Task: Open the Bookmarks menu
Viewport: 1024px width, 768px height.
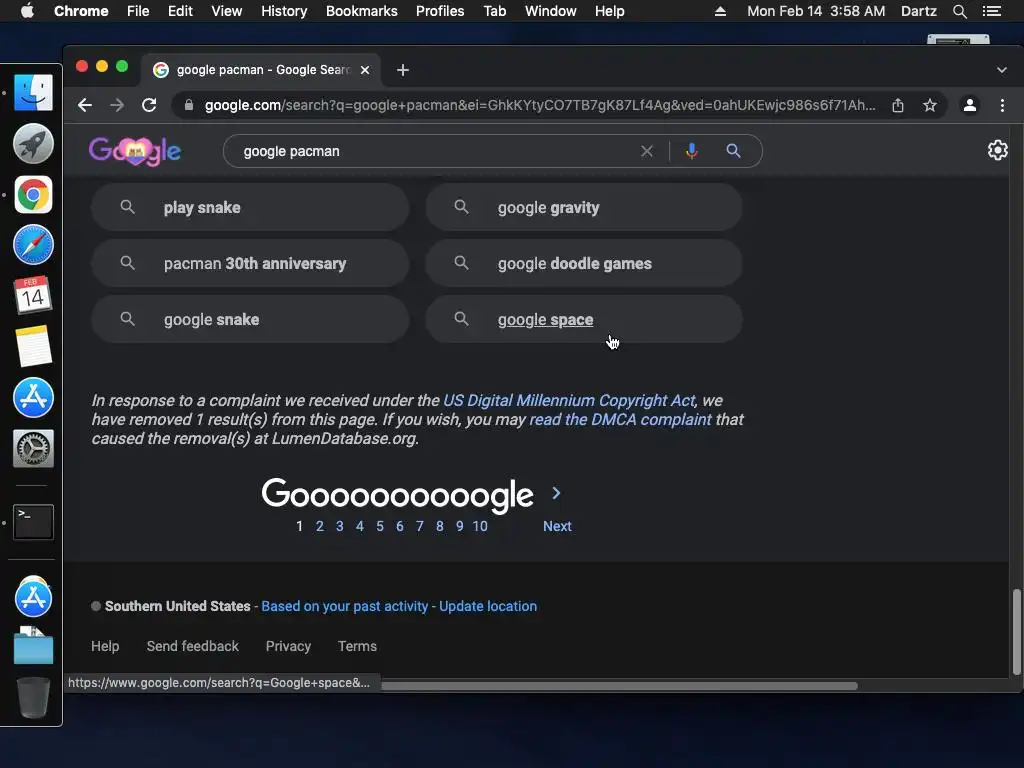Action: [x=362, y=11]
